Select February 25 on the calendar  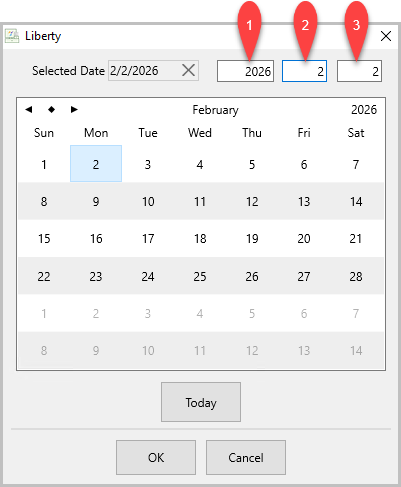(x=200, y=276)
